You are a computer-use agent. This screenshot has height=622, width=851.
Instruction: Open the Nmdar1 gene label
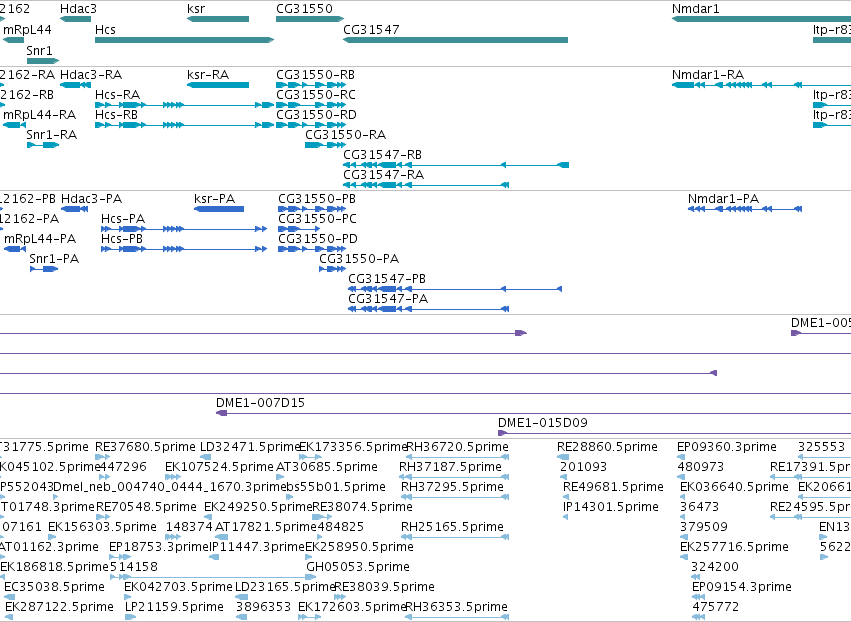(x=695, y=9)
